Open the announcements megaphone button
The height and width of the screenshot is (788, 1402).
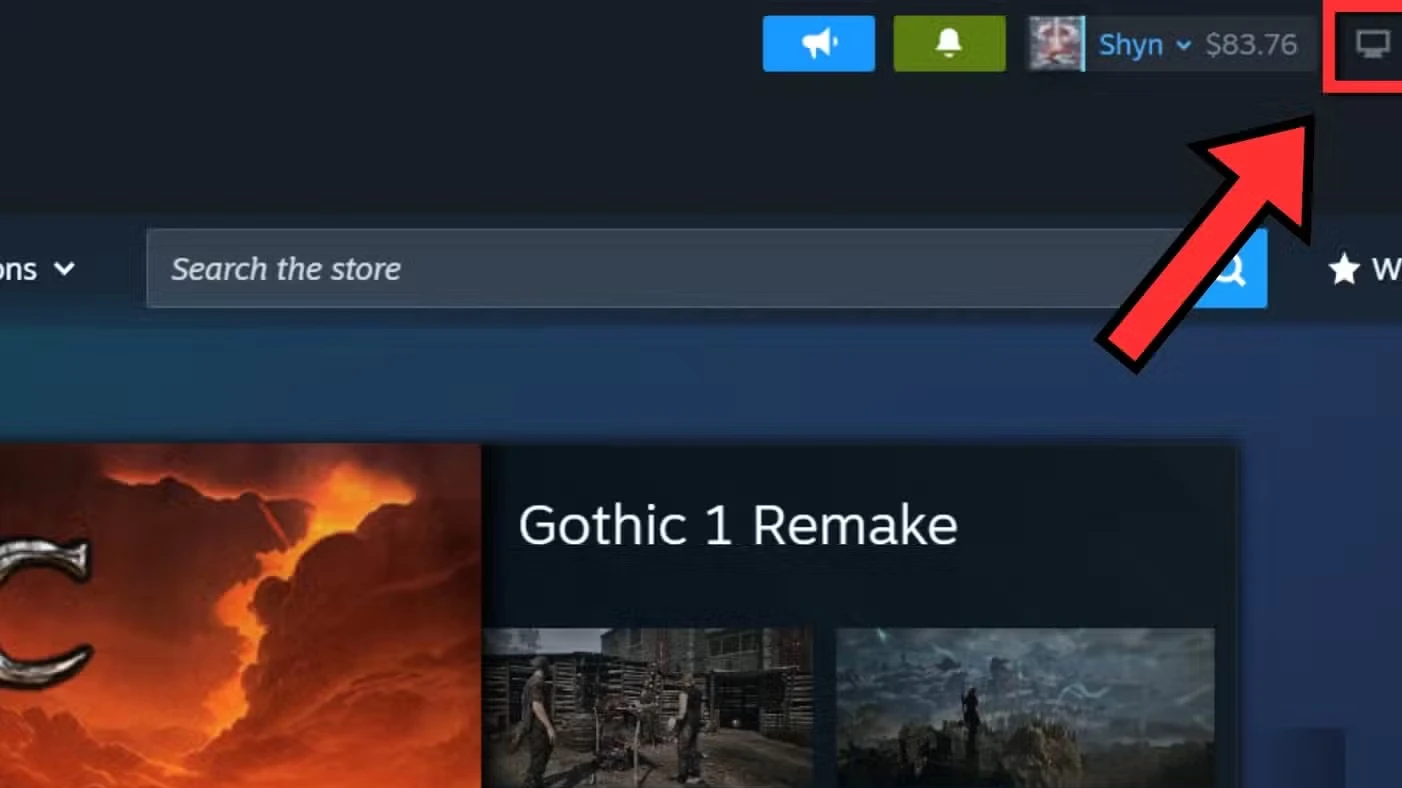[x=818, y=44]
